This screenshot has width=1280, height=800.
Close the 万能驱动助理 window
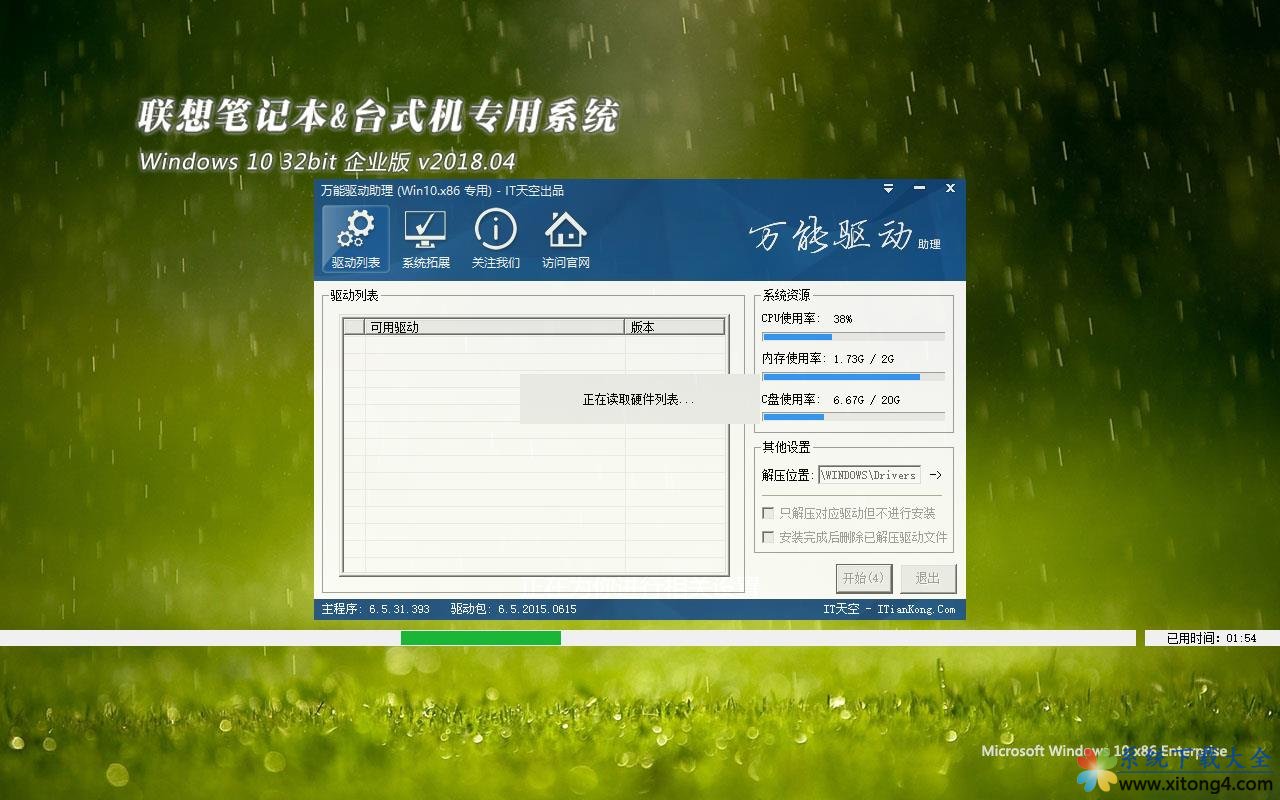tap(950, 189)
